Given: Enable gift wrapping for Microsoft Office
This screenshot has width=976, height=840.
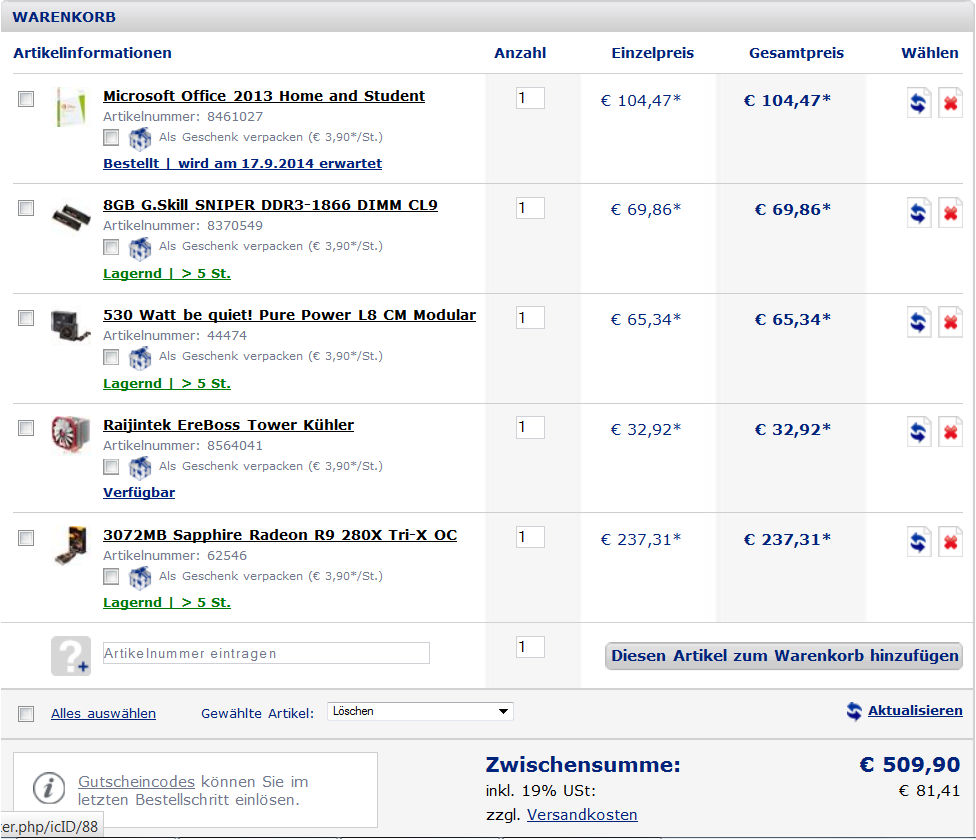Looking at the screenshot, I should pos(111,138).
